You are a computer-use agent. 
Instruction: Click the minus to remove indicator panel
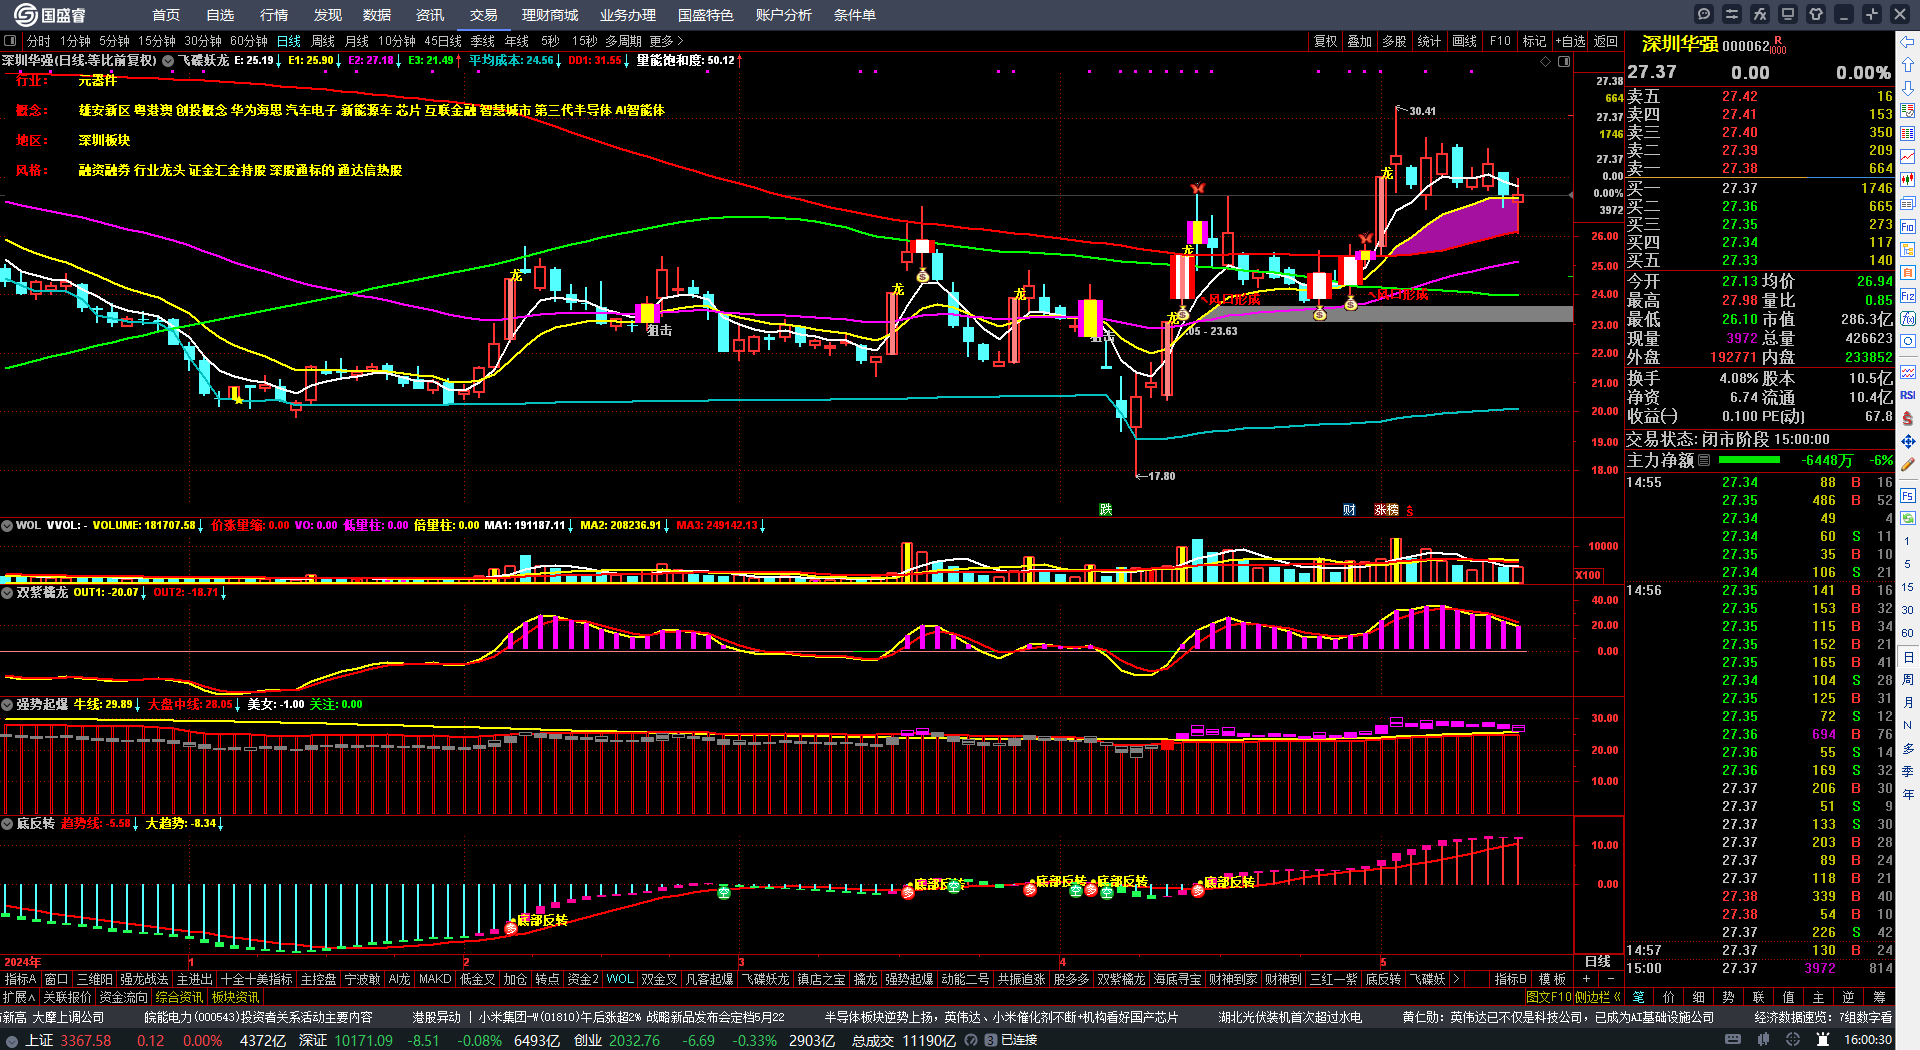tap(1610, 979)
